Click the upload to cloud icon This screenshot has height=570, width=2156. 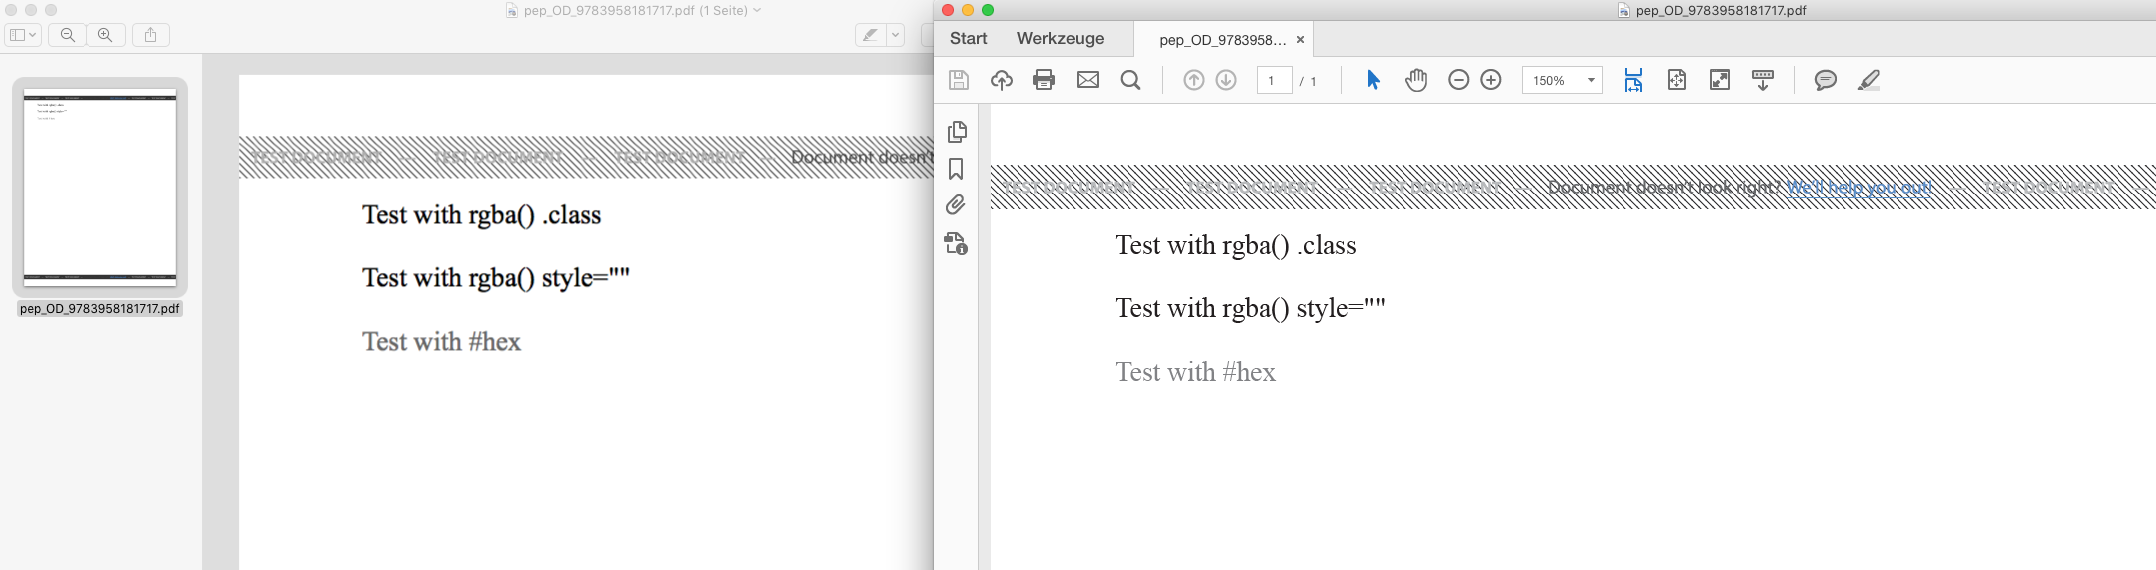(1001, 80)
